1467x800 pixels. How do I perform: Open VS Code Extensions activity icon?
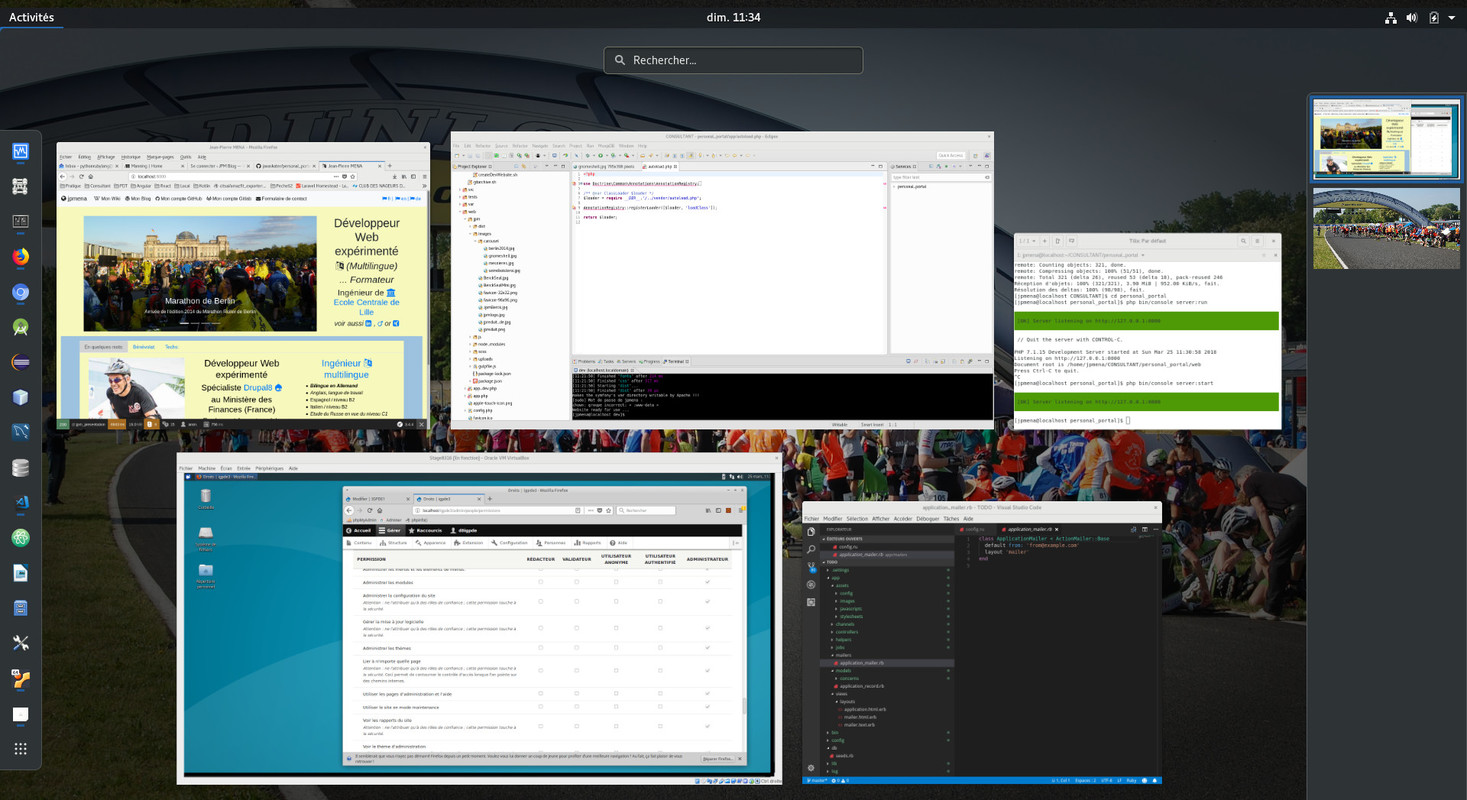point(811,602)
